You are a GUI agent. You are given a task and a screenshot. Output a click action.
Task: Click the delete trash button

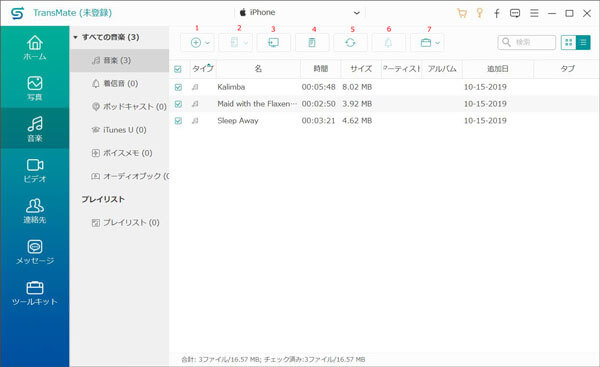tap(312, 42)
